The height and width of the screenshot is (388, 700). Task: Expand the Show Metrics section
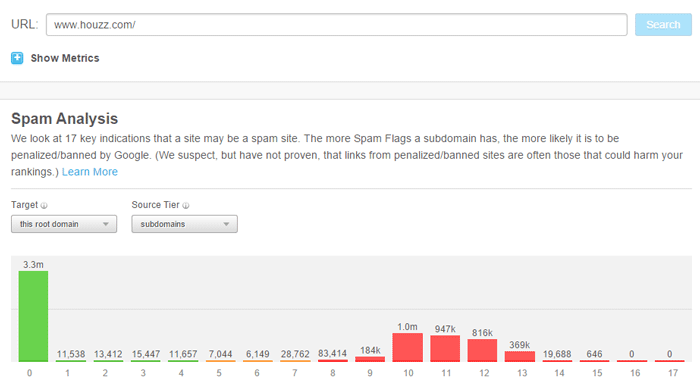point(65,58)
